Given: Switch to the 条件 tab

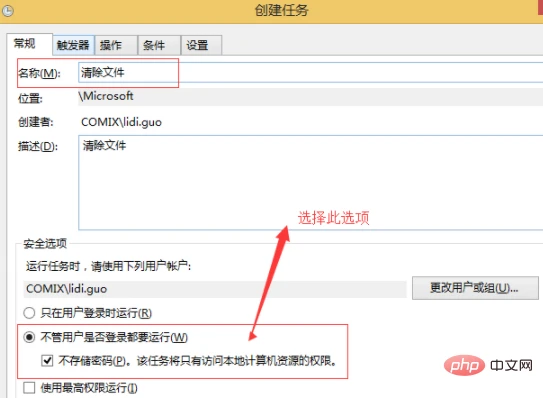Looking at the screenshot, I should (159, 45).
